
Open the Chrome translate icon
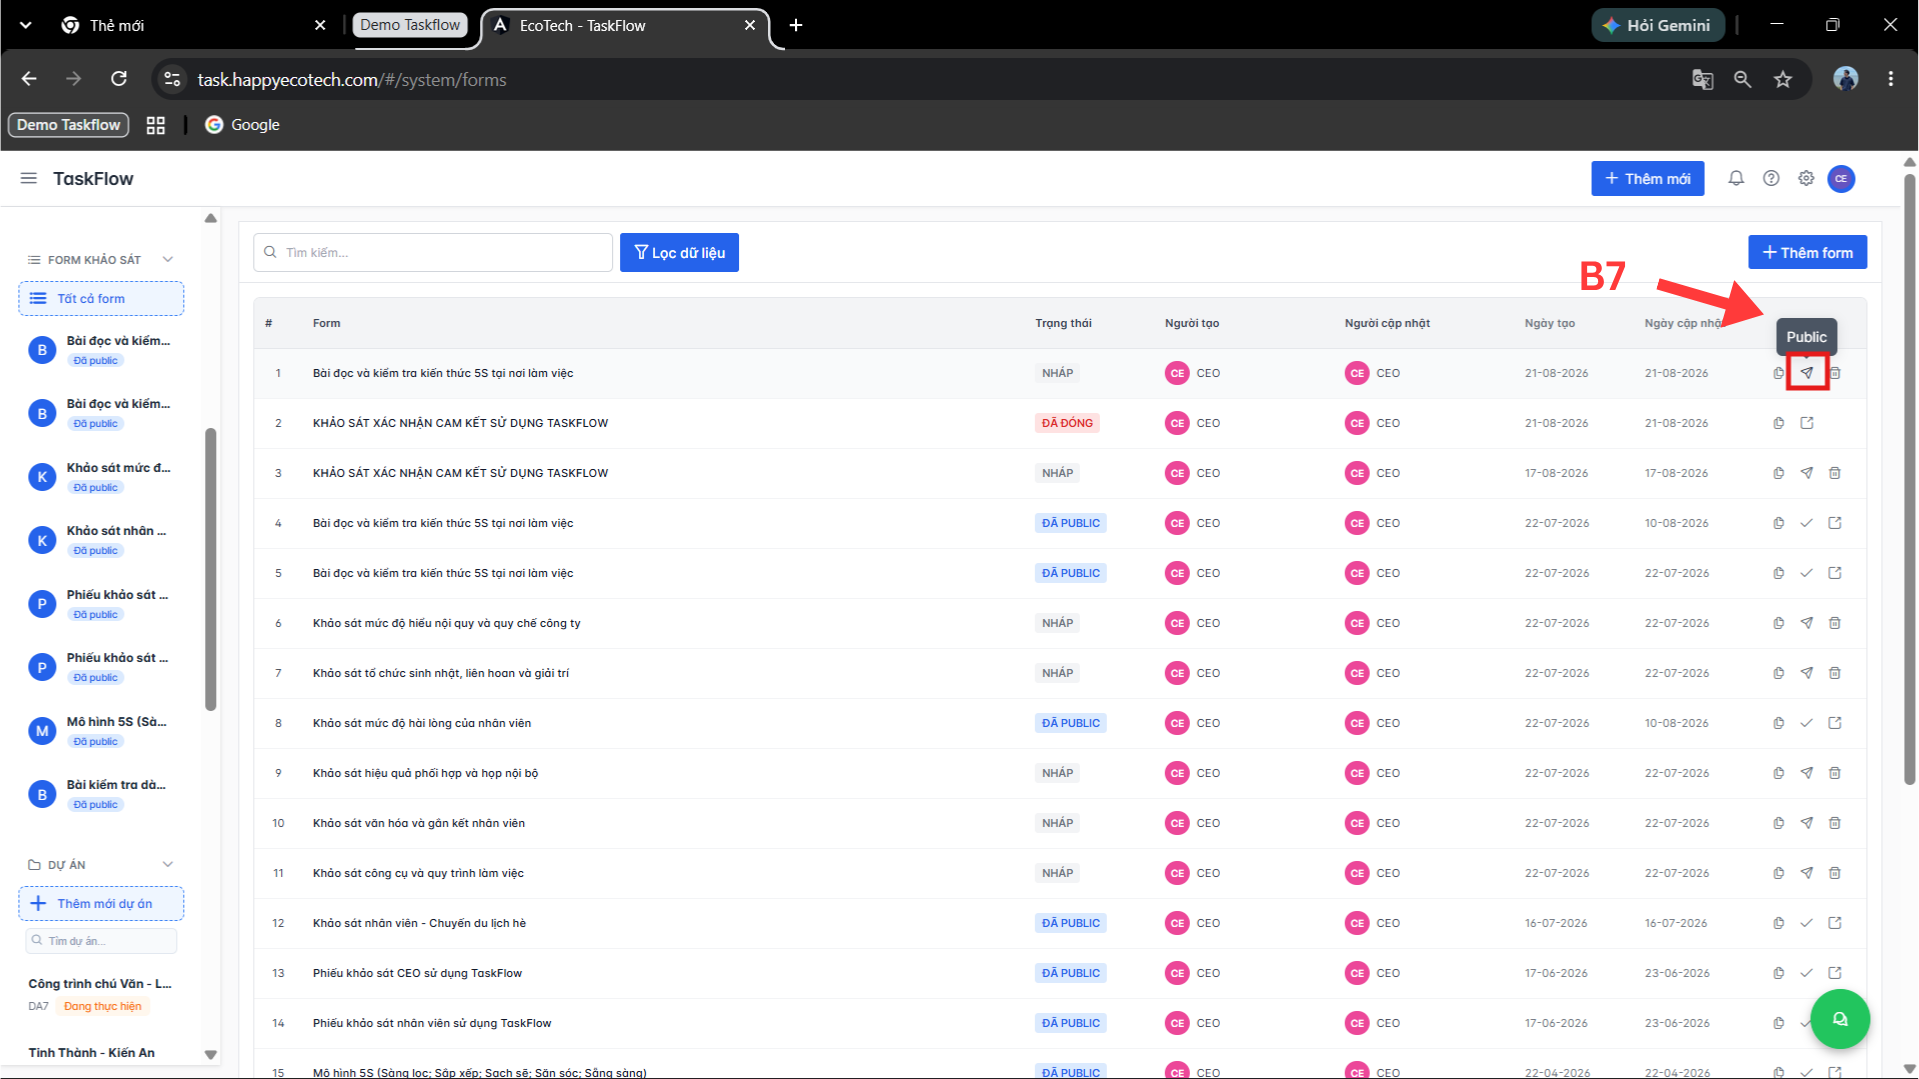(1702, 79)
